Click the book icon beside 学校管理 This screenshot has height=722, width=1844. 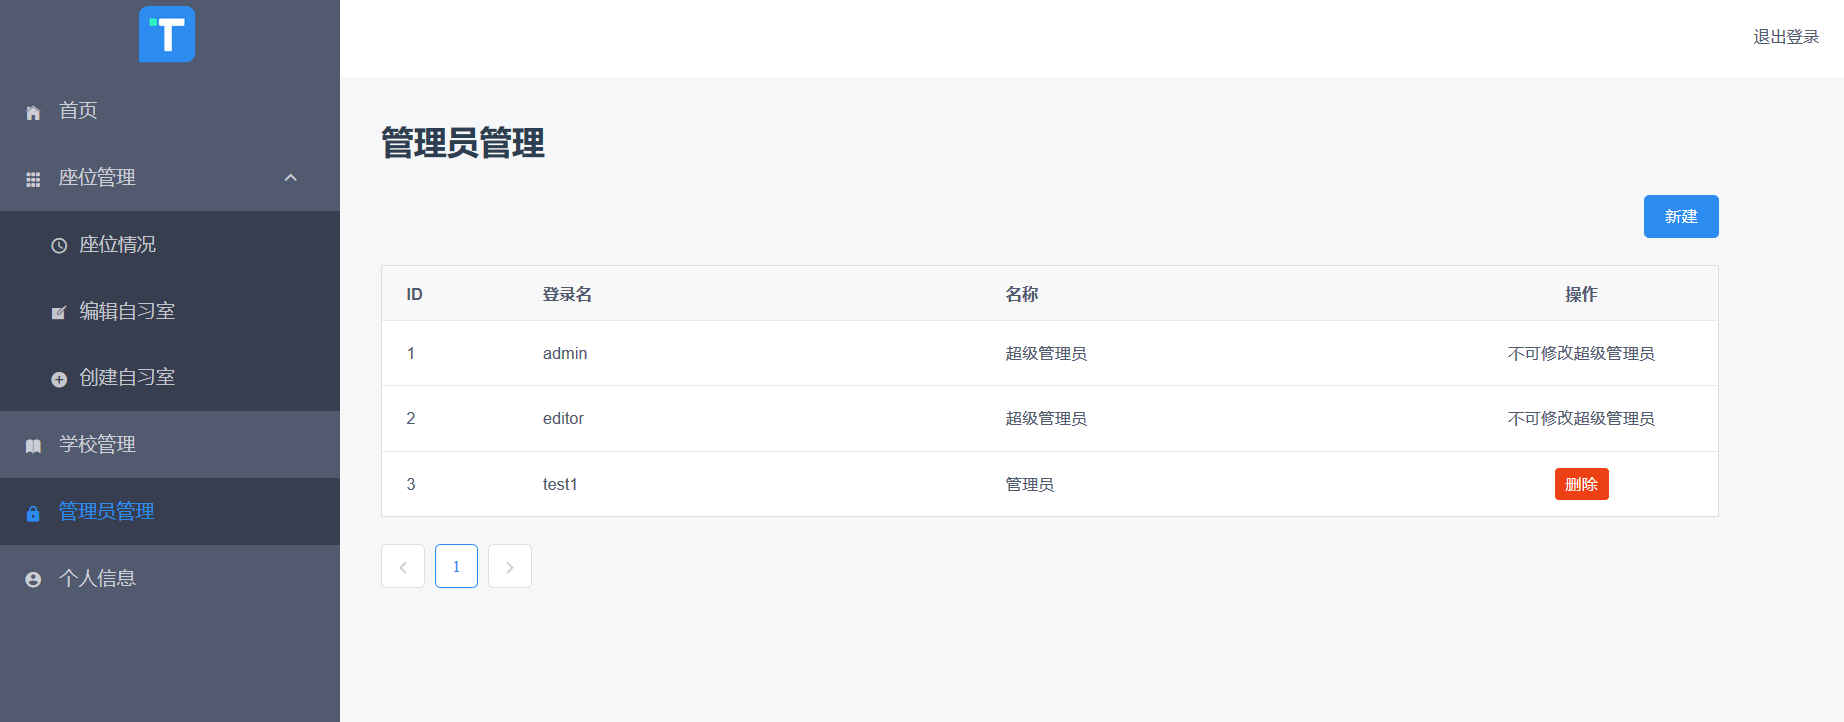pyautogui.click(x=33, y=446)
